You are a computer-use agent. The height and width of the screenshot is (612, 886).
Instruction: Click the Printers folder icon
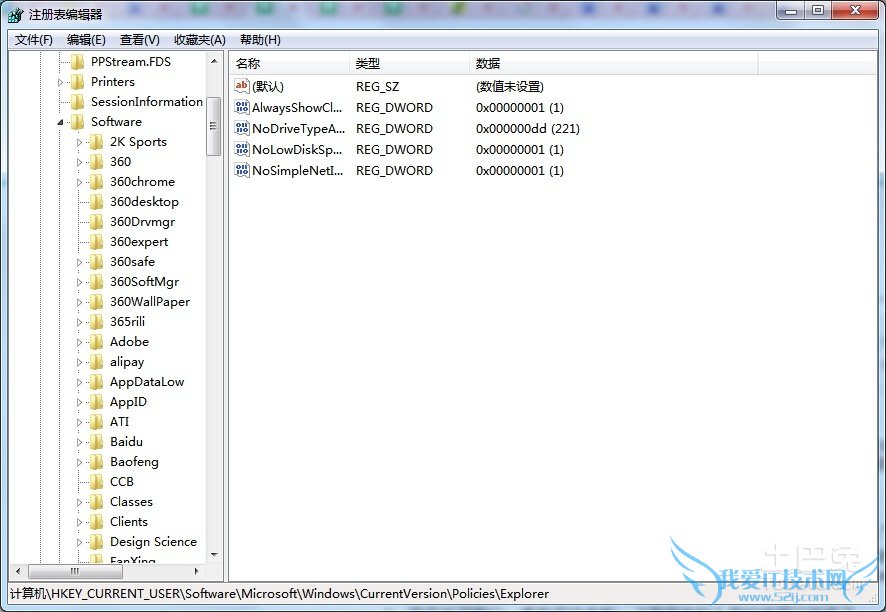(77, 82)
